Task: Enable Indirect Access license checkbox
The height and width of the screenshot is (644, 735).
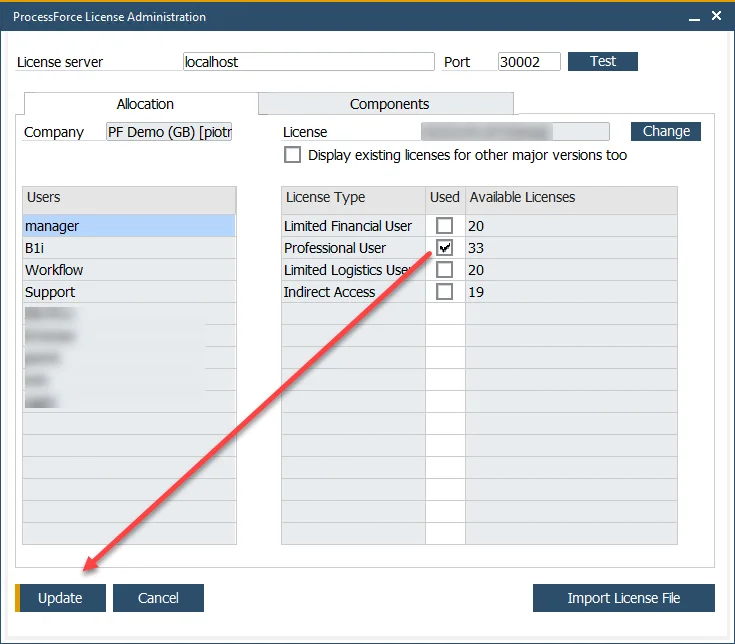Action: (x=445, y=292)
